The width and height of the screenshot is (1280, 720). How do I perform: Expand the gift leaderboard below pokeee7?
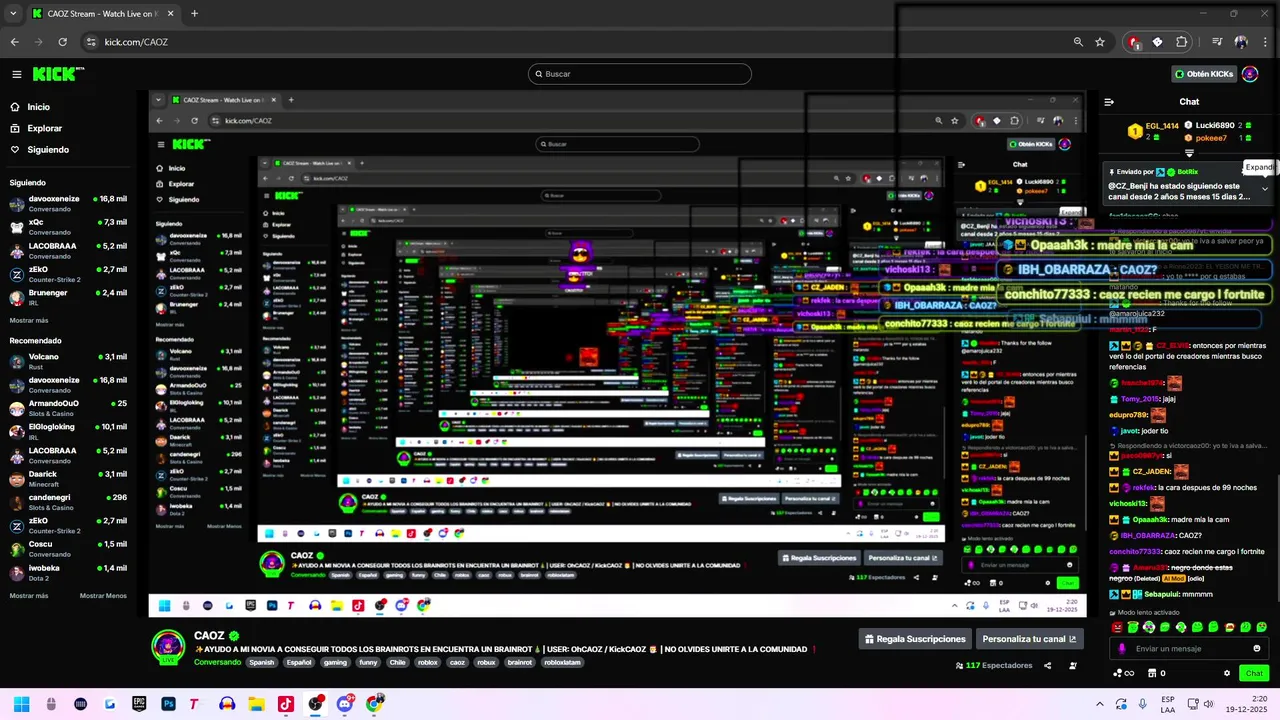click(x=1189, y=153)
